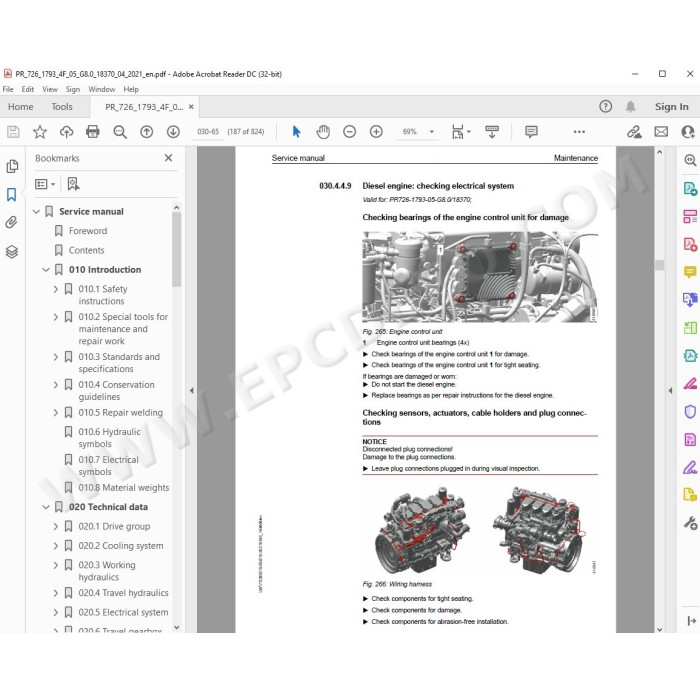The height and width of the screenshot is (700, 700).
Task: Open the fit page options icon
Action: pyautogui.click(x=460, y=132)
